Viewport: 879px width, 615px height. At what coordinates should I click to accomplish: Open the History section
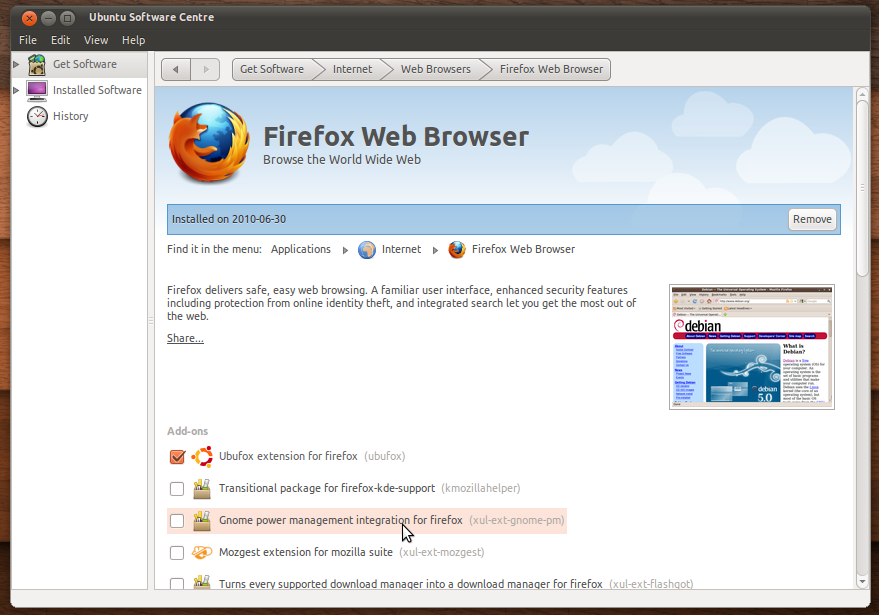[69, 115]
